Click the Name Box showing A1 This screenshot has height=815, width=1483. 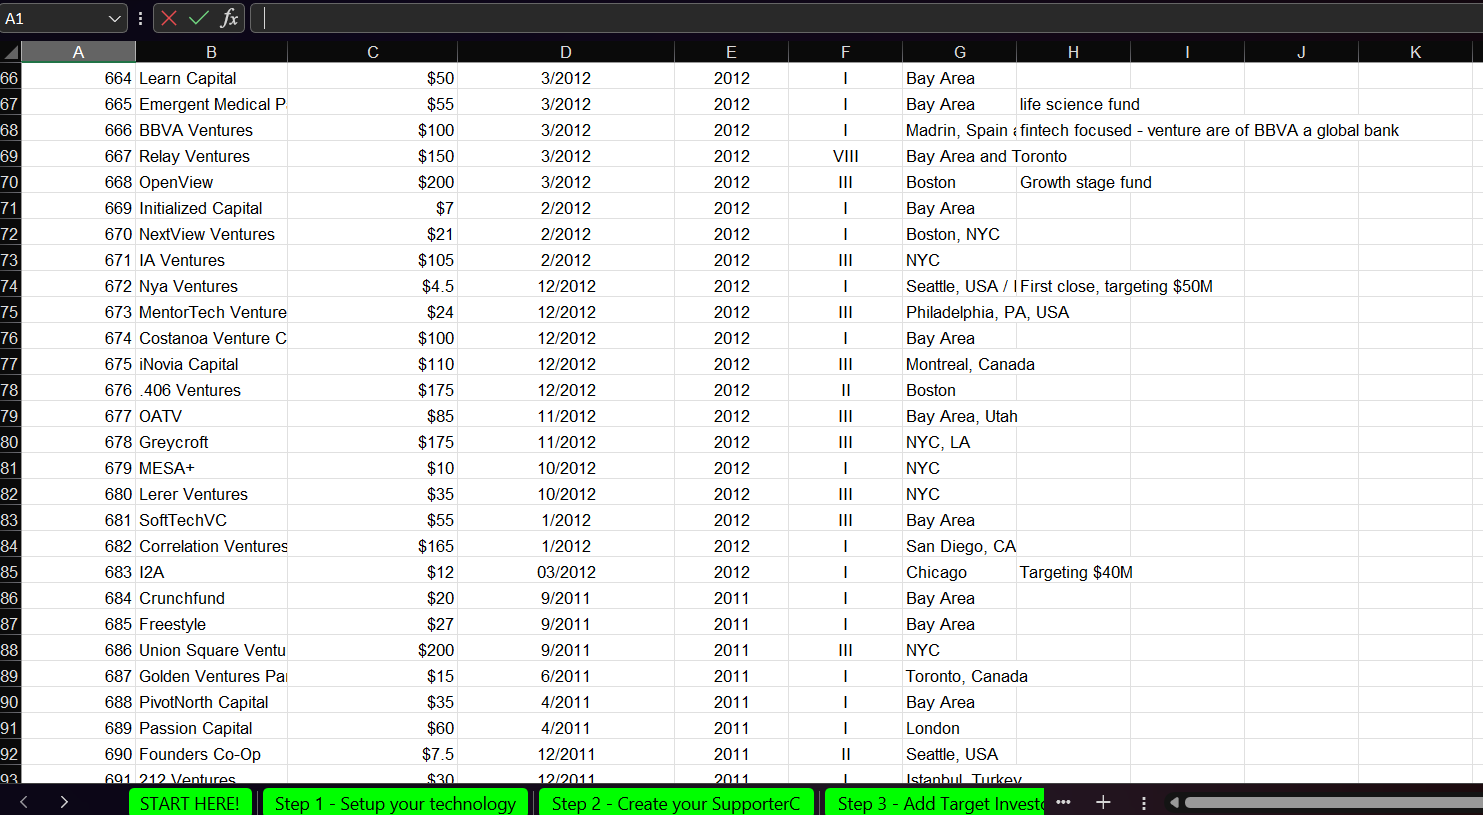tap(52, 18)
